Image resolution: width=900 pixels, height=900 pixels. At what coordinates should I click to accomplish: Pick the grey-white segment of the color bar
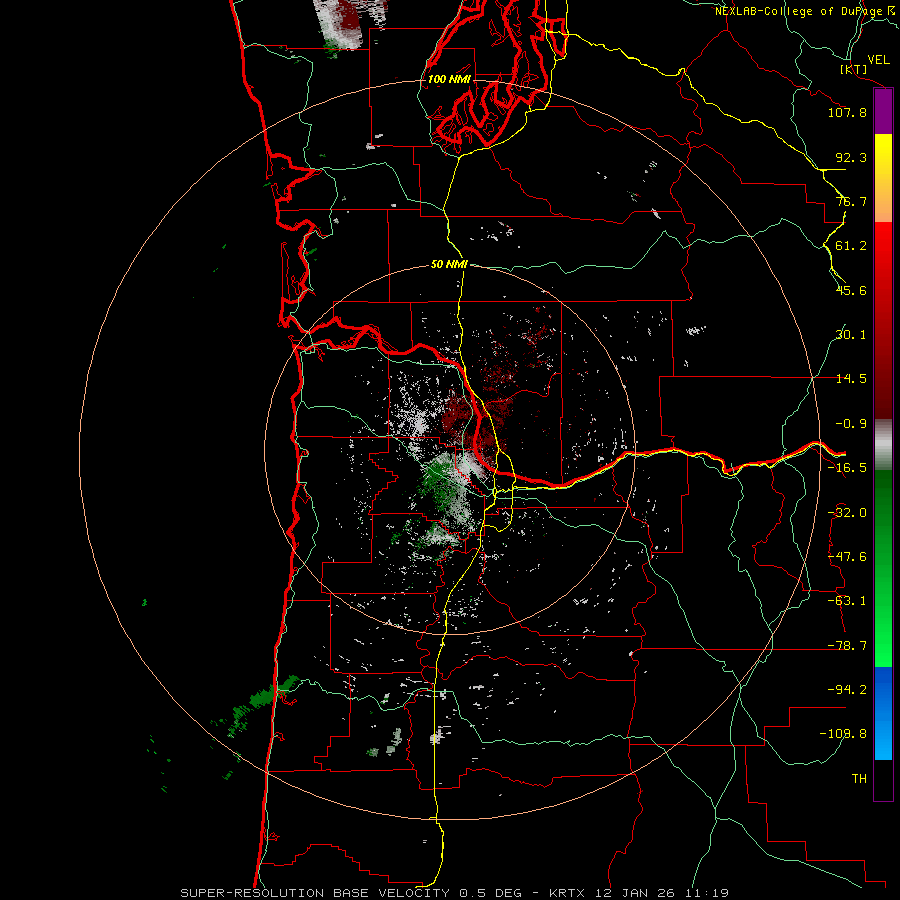pyautogui.click(x=883, y=445)
